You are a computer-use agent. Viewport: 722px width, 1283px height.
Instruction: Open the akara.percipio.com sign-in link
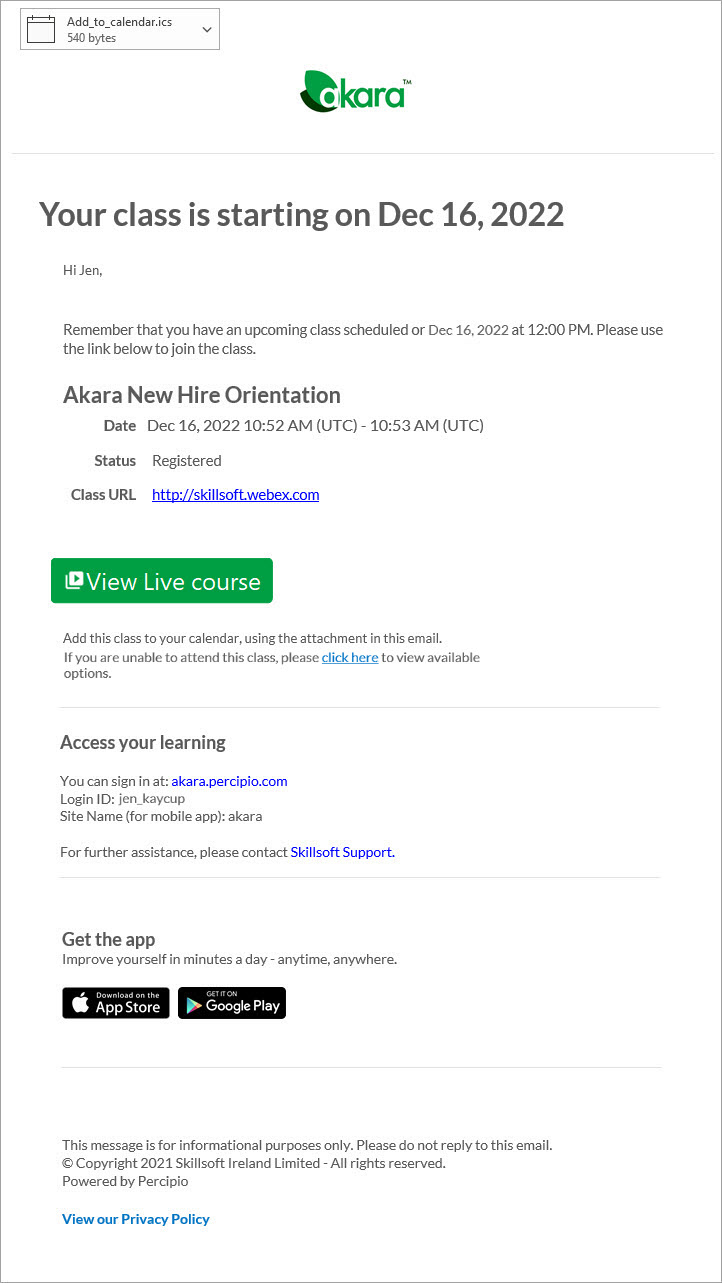pos(229,781)
